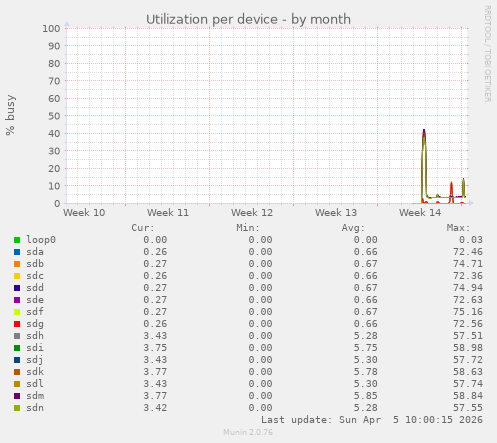Select the sdn device label
Image resolution: width=497 pixels, height=443 pixels.
(35, 408)
